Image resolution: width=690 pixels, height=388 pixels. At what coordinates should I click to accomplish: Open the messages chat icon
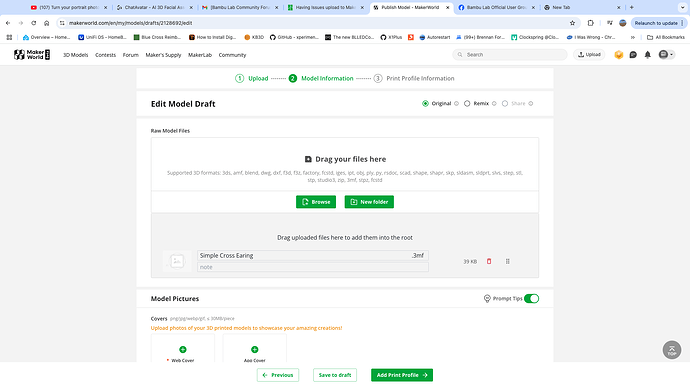click(x=633, y=55)
